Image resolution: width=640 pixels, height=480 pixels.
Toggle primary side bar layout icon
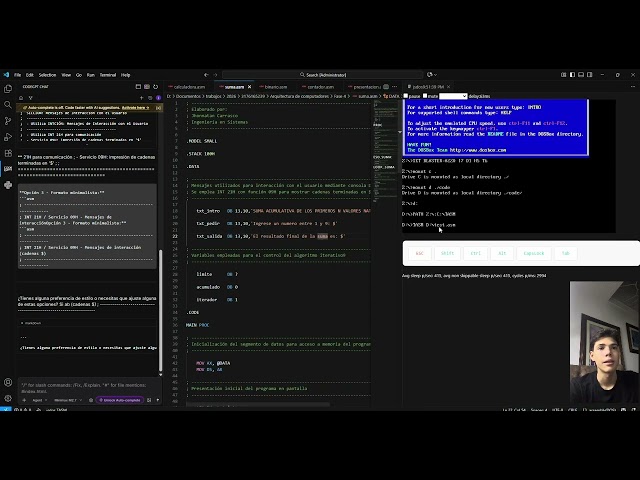click(573, 75)
